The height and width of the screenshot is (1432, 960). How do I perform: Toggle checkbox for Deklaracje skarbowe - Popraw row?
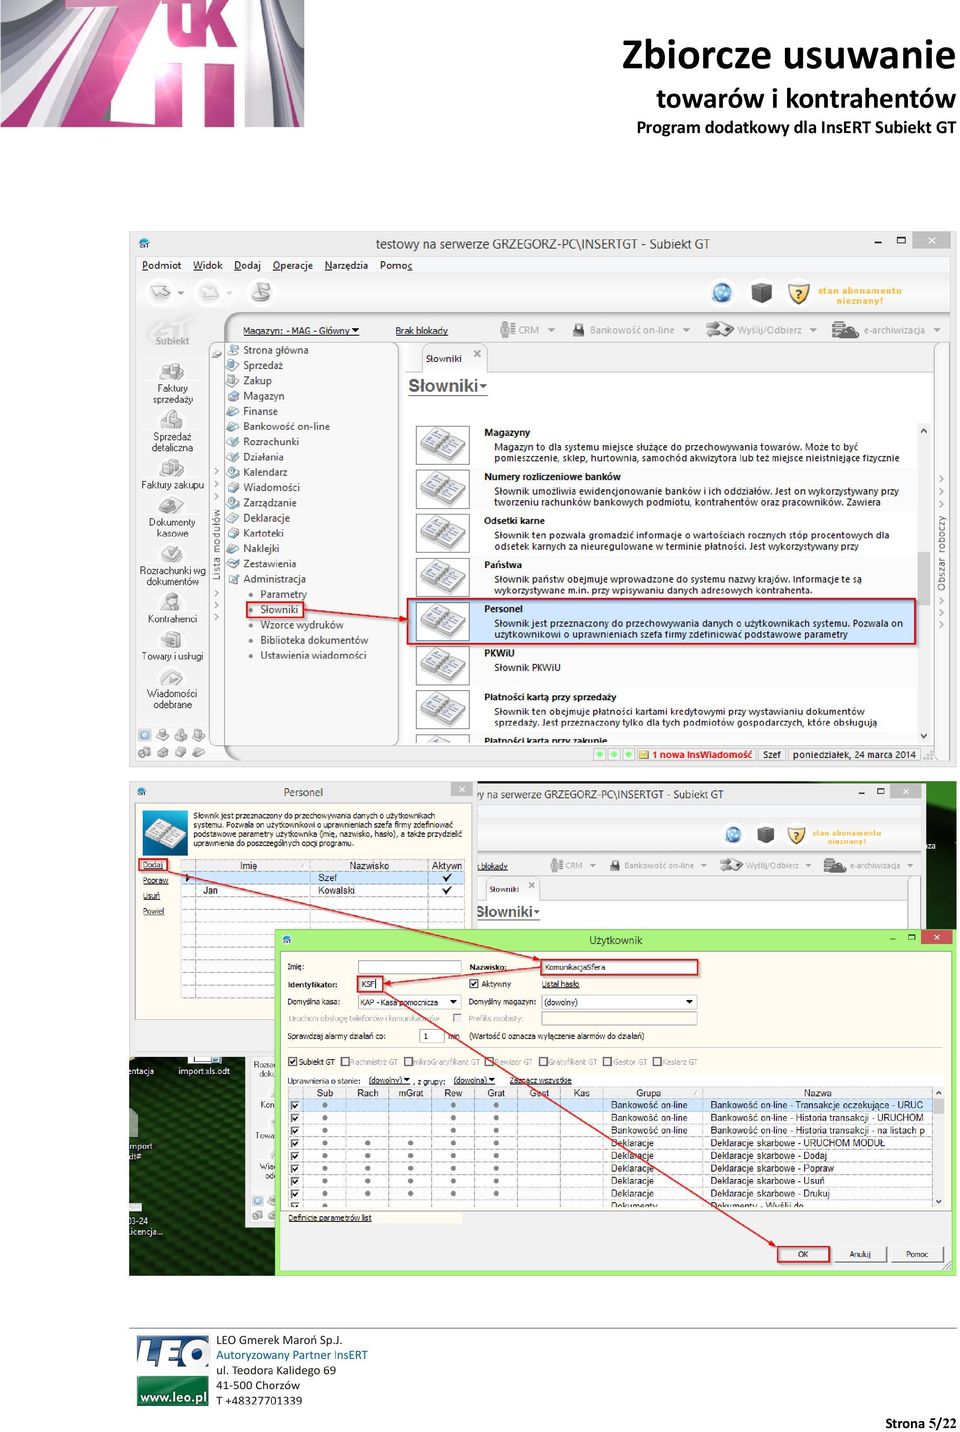click(x=294, y=1169)
